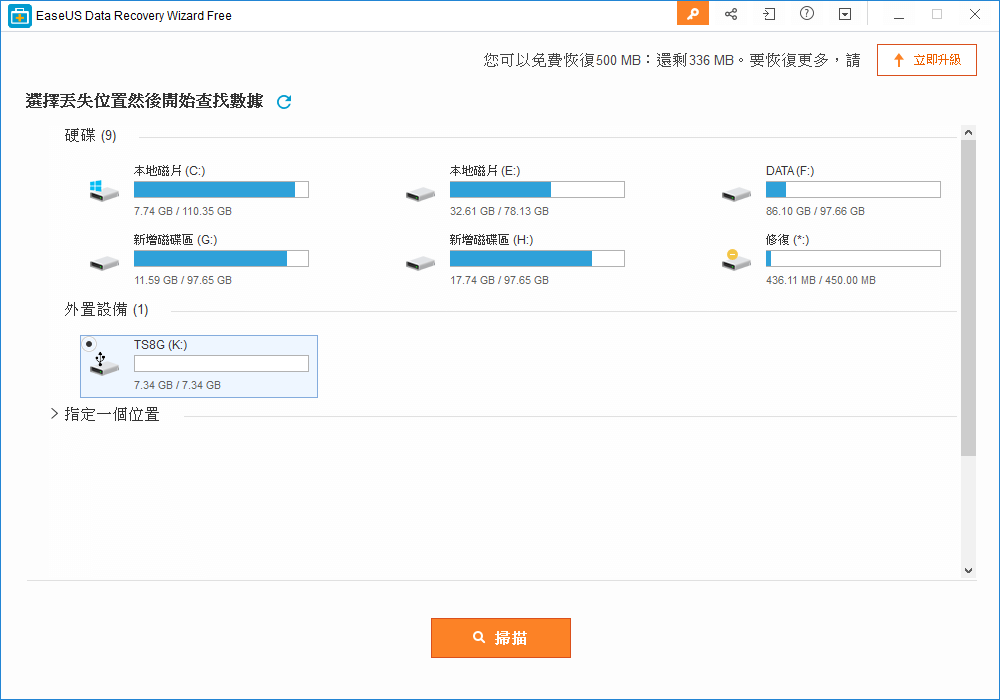Click the EaseUS logo in title bar
Image resolution: width=1000 pixels, height=700 pixels.
click(19, 15)
